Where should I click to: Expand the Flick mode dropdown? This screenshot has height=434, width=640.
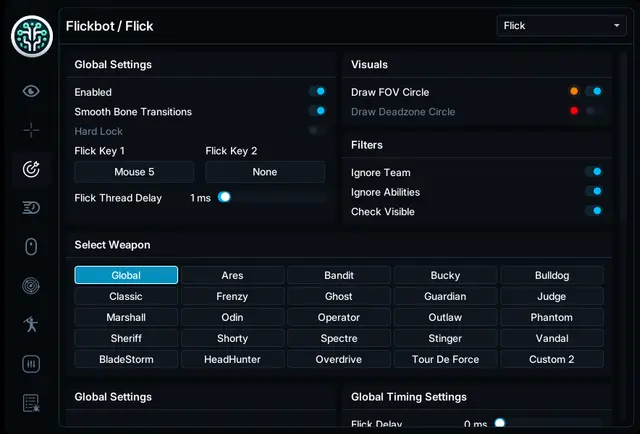point(562,26)
